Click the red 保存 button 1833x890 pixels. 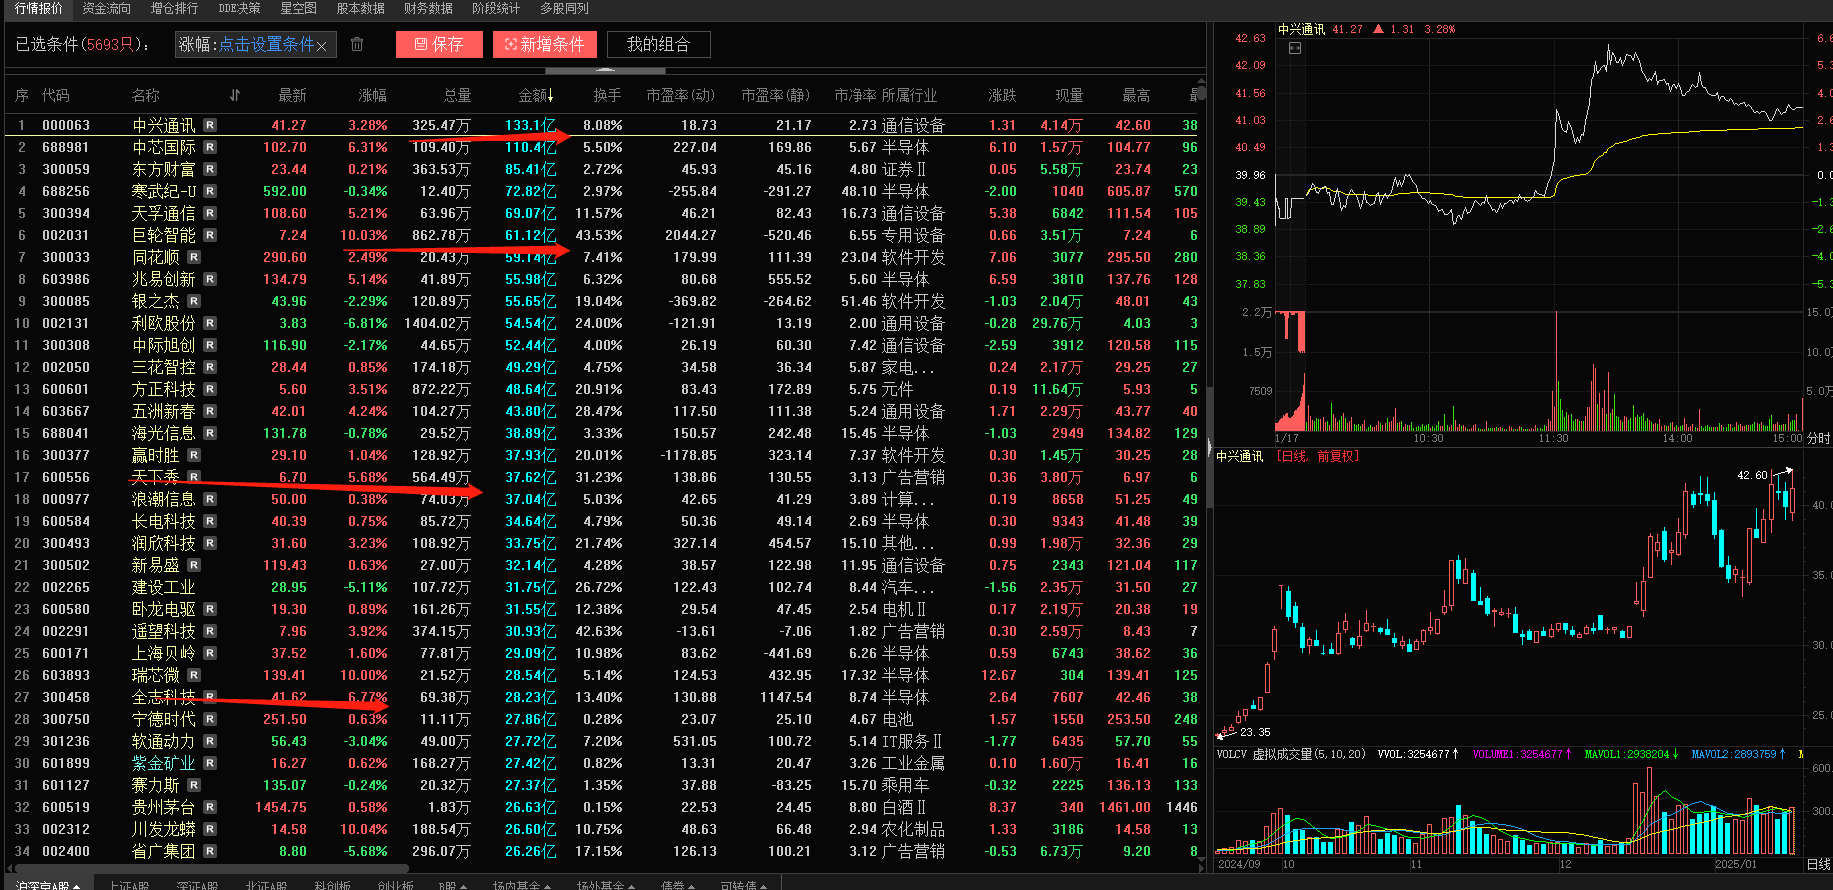point(439,44)
